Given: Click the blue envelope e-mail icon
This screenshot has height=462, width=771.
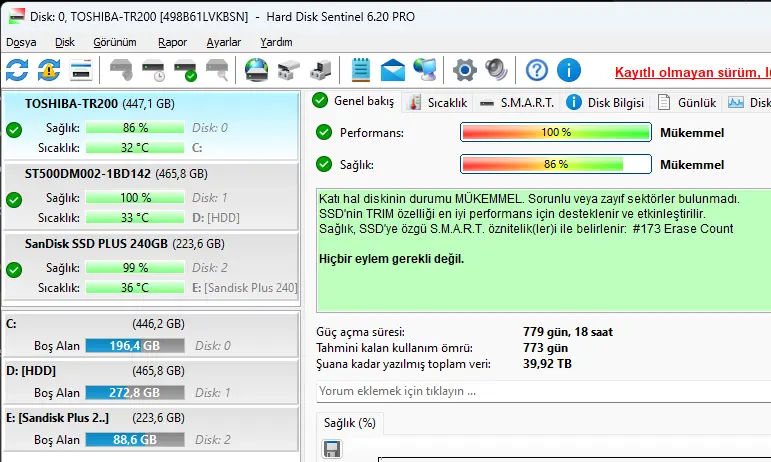Looking at the screenshot, I should pyautogui.click(x=393, y=70).
